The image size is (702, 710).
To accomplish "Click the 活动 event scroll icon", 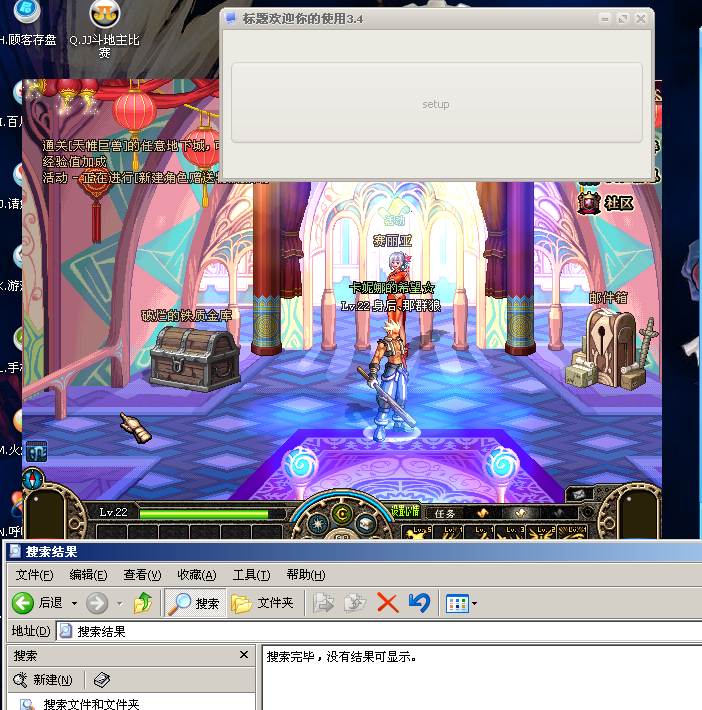I will pos(395,211).
